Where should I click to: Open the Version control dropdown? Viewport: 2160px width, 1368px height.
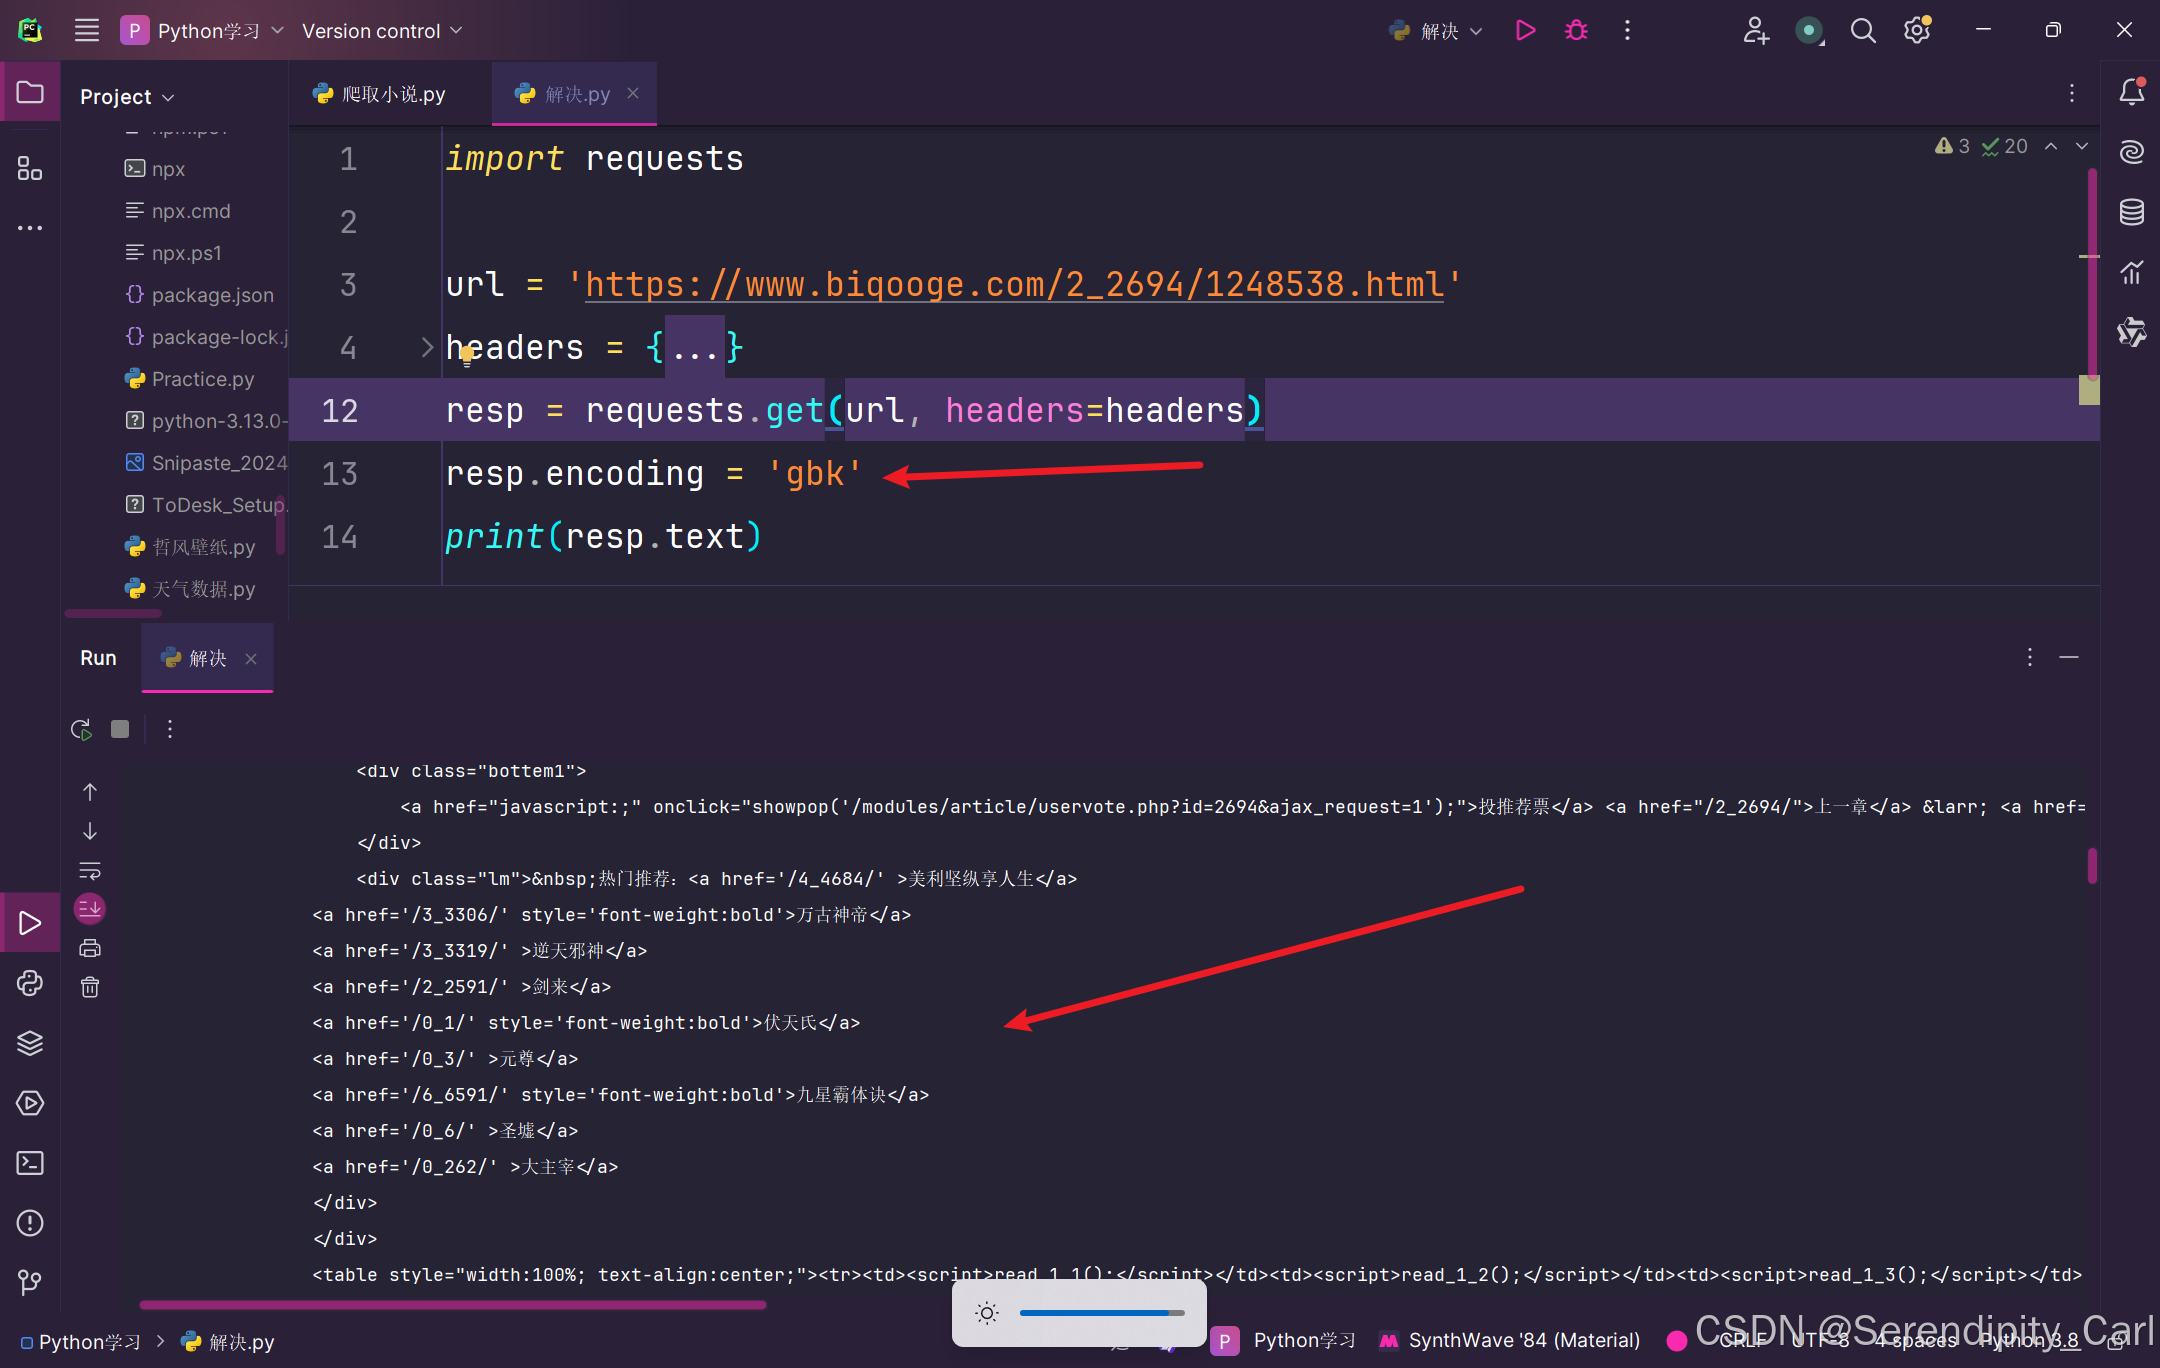(x=382, y=31)
